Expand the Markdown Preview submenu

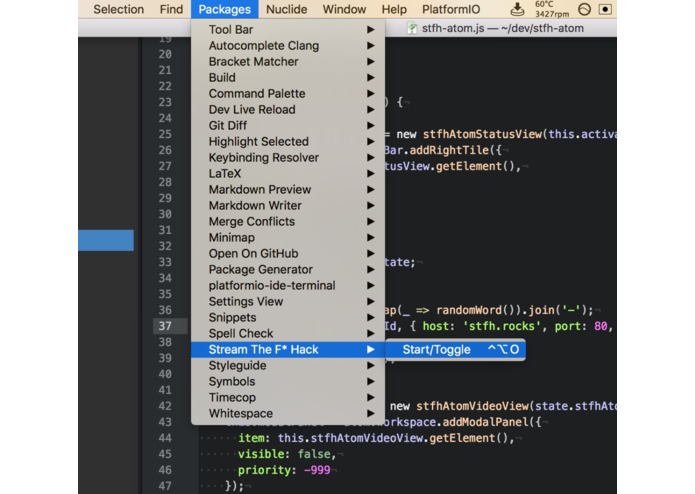click(x=288, y=190)
